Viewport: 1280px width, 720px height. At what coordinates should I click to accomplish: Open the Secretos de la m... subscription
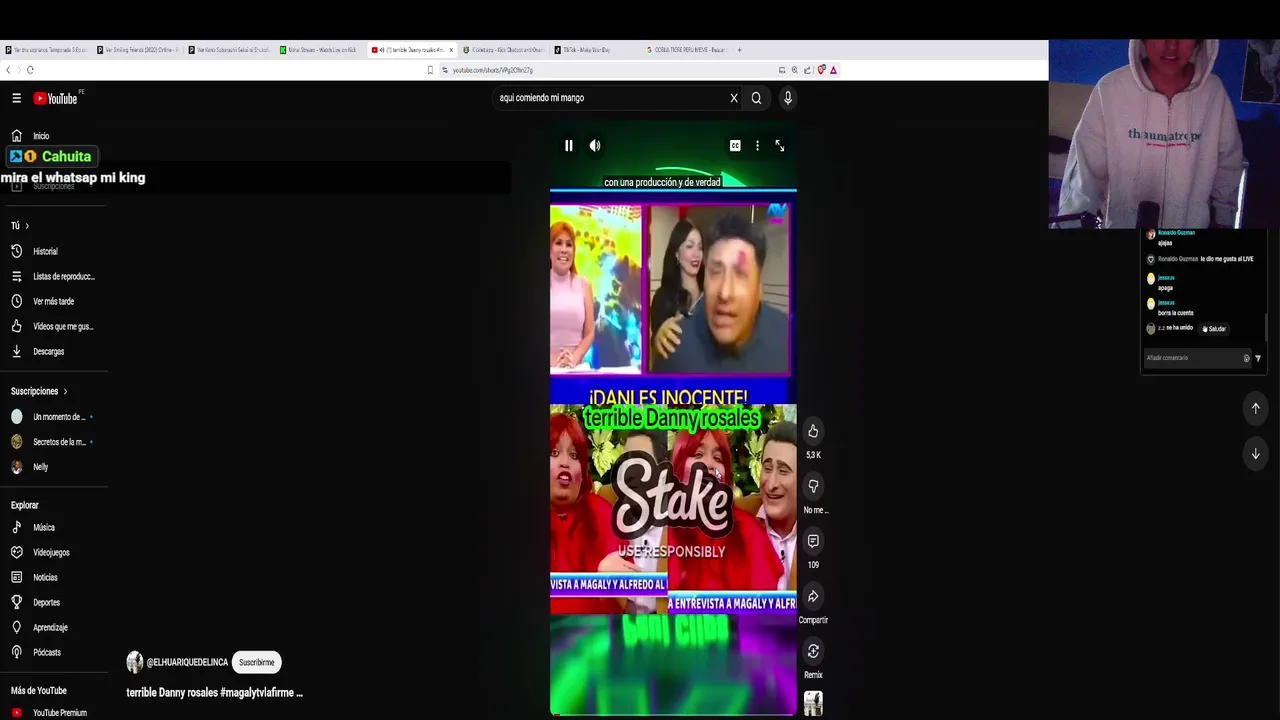55,442
